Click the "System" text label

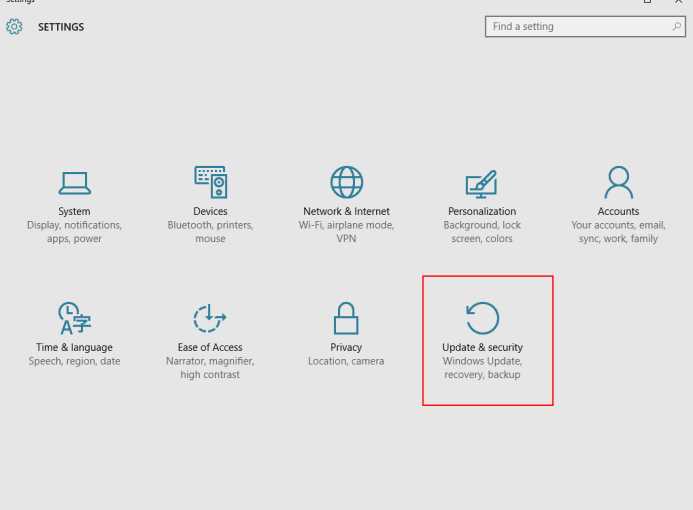[x=74, y=212]
